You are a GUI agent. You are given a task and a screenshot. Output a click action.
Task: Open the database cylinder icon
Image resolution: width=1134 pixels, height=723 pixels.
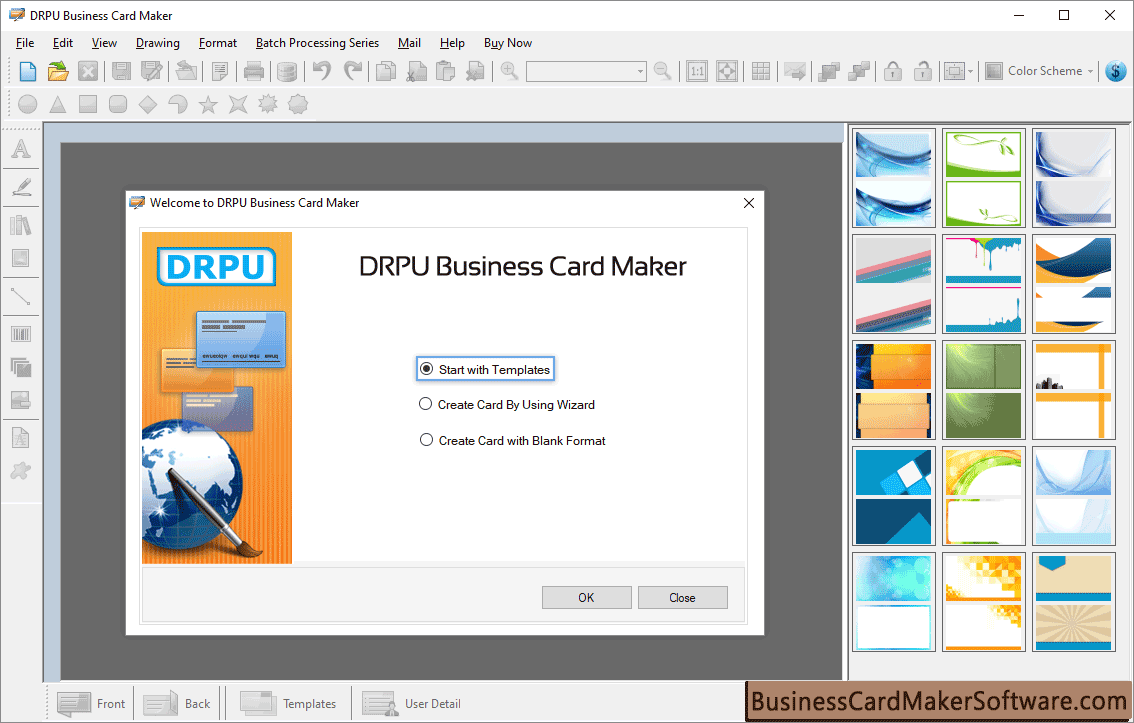tap(287, 71)
